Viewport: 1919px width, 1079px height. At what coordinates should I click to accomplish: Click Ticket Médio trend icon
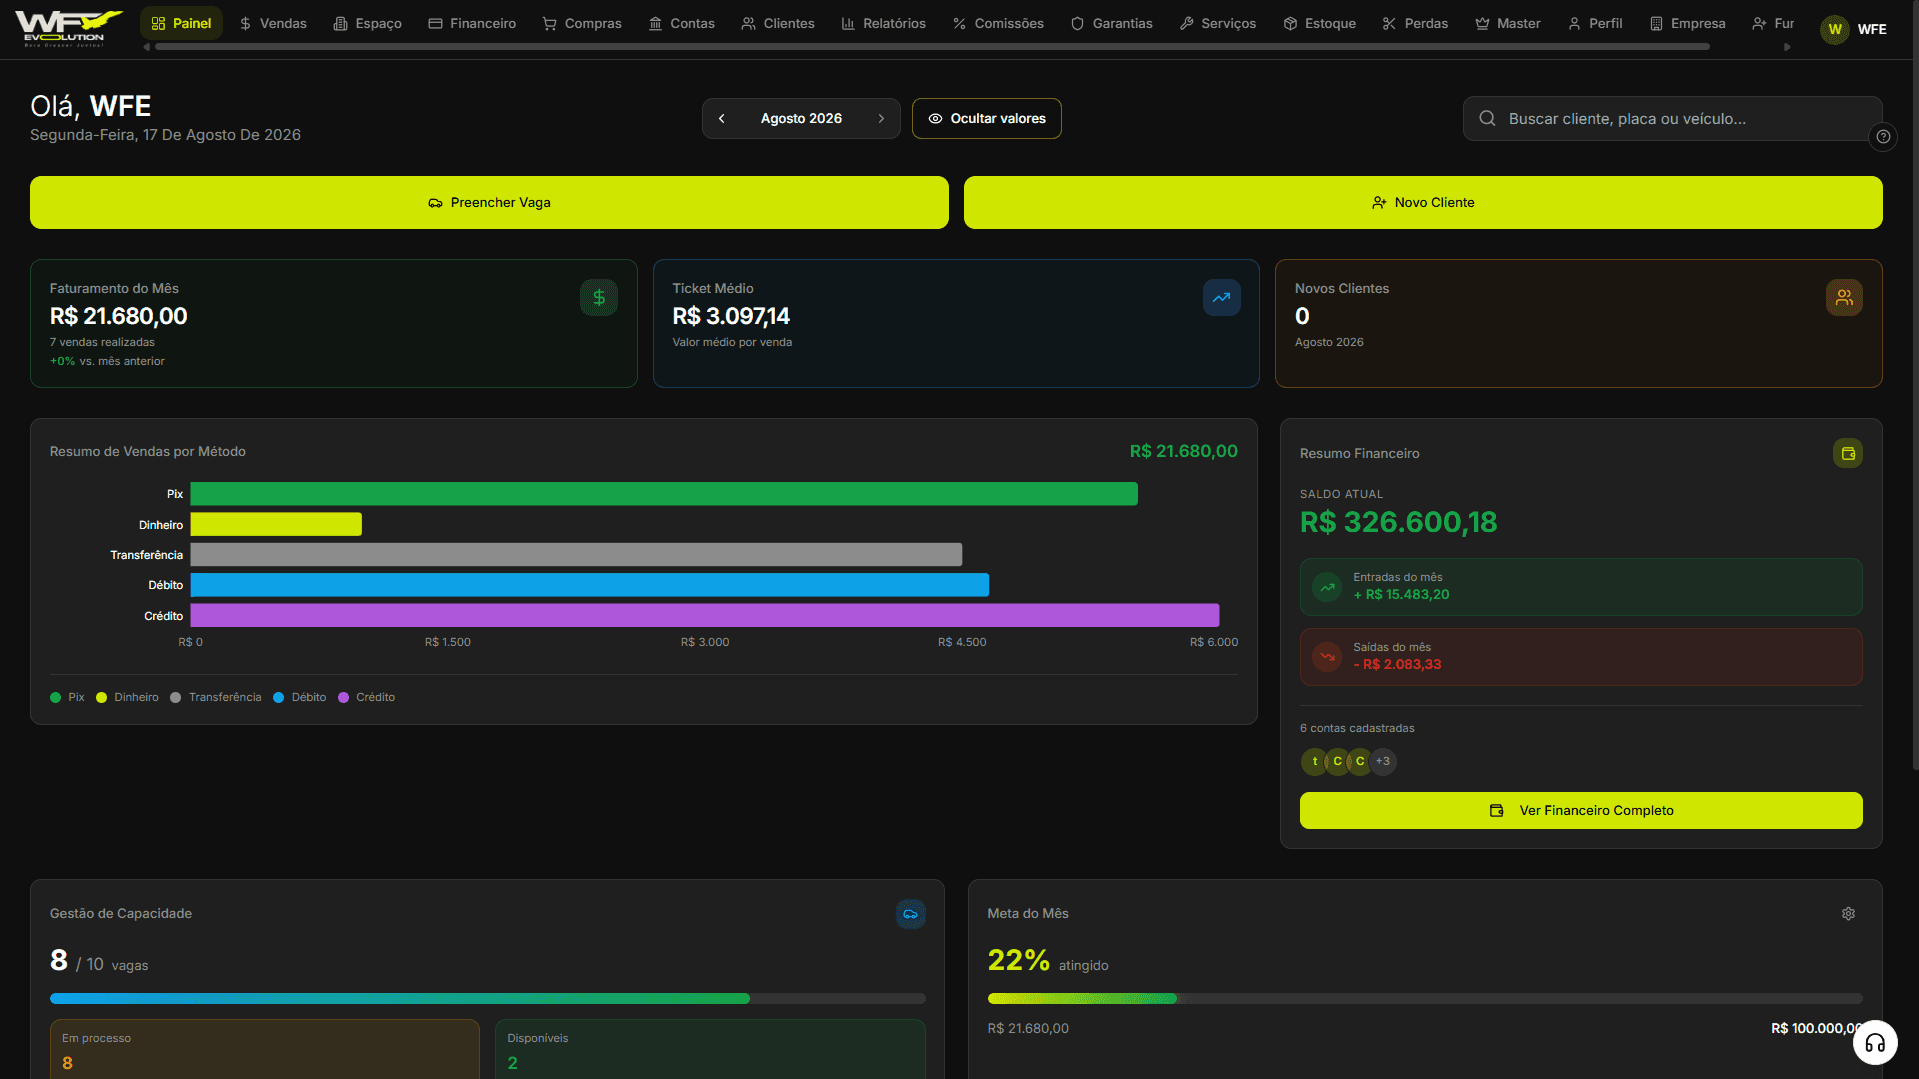(1221, 297)
